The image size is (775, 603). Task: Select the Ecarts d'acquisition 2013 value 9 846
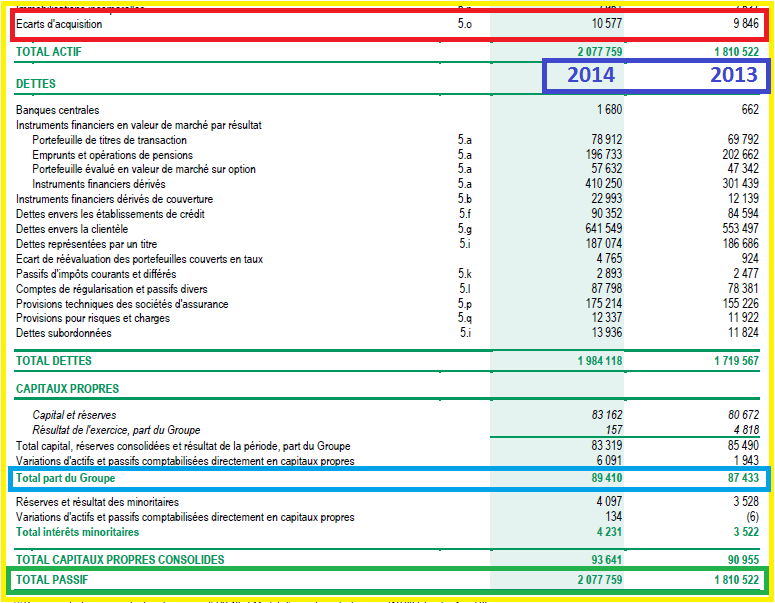[x=746, y=23]
